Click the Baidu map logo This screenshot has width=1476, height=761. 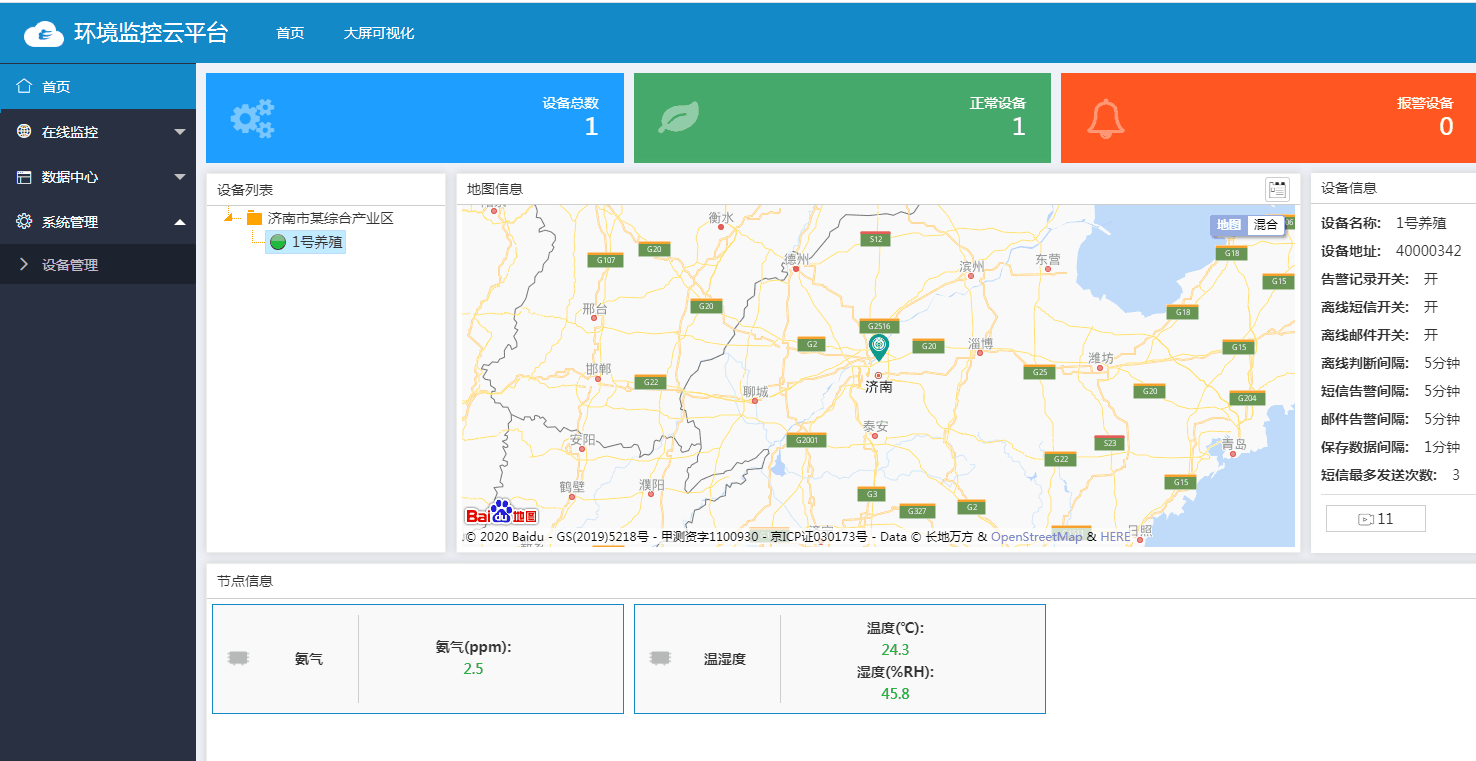501,514
